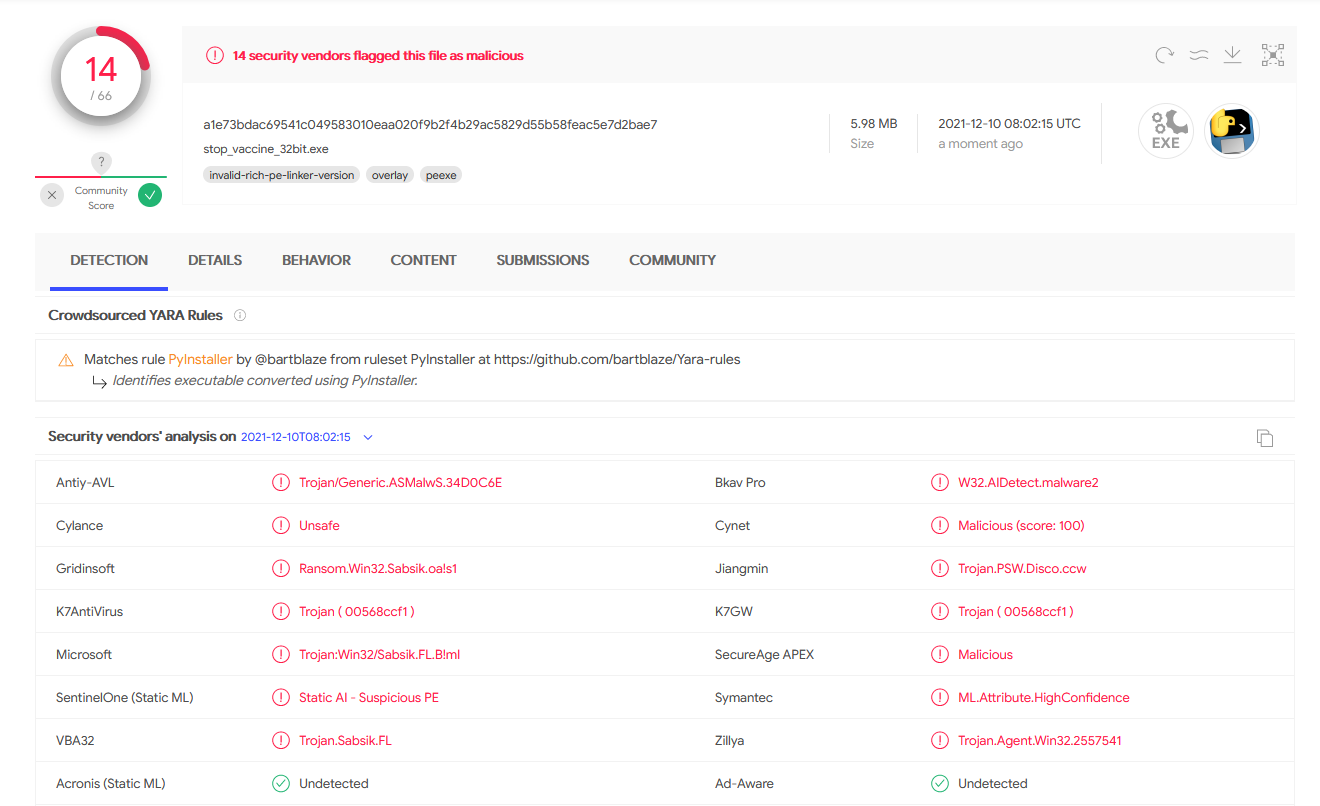Click the Python installer thumbnail icon
1320x806 pixels.
(1231, 132)
